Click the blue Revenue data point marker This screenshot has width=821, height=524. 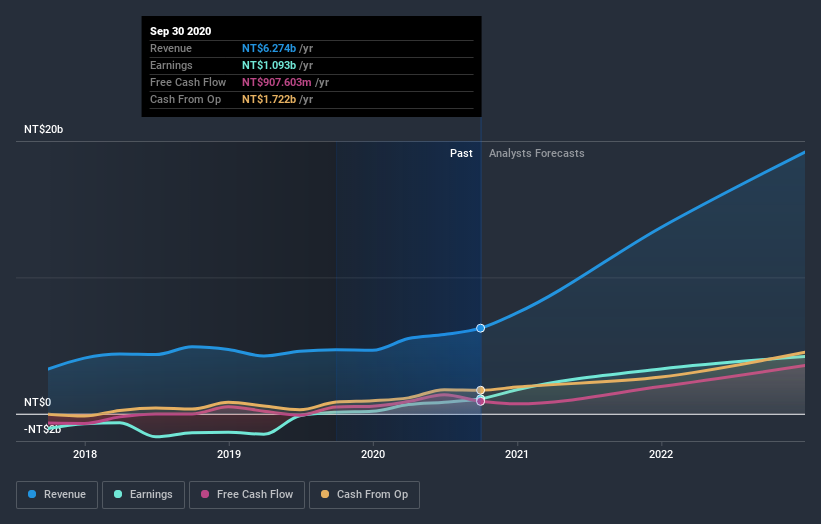[x=480, y=328]
